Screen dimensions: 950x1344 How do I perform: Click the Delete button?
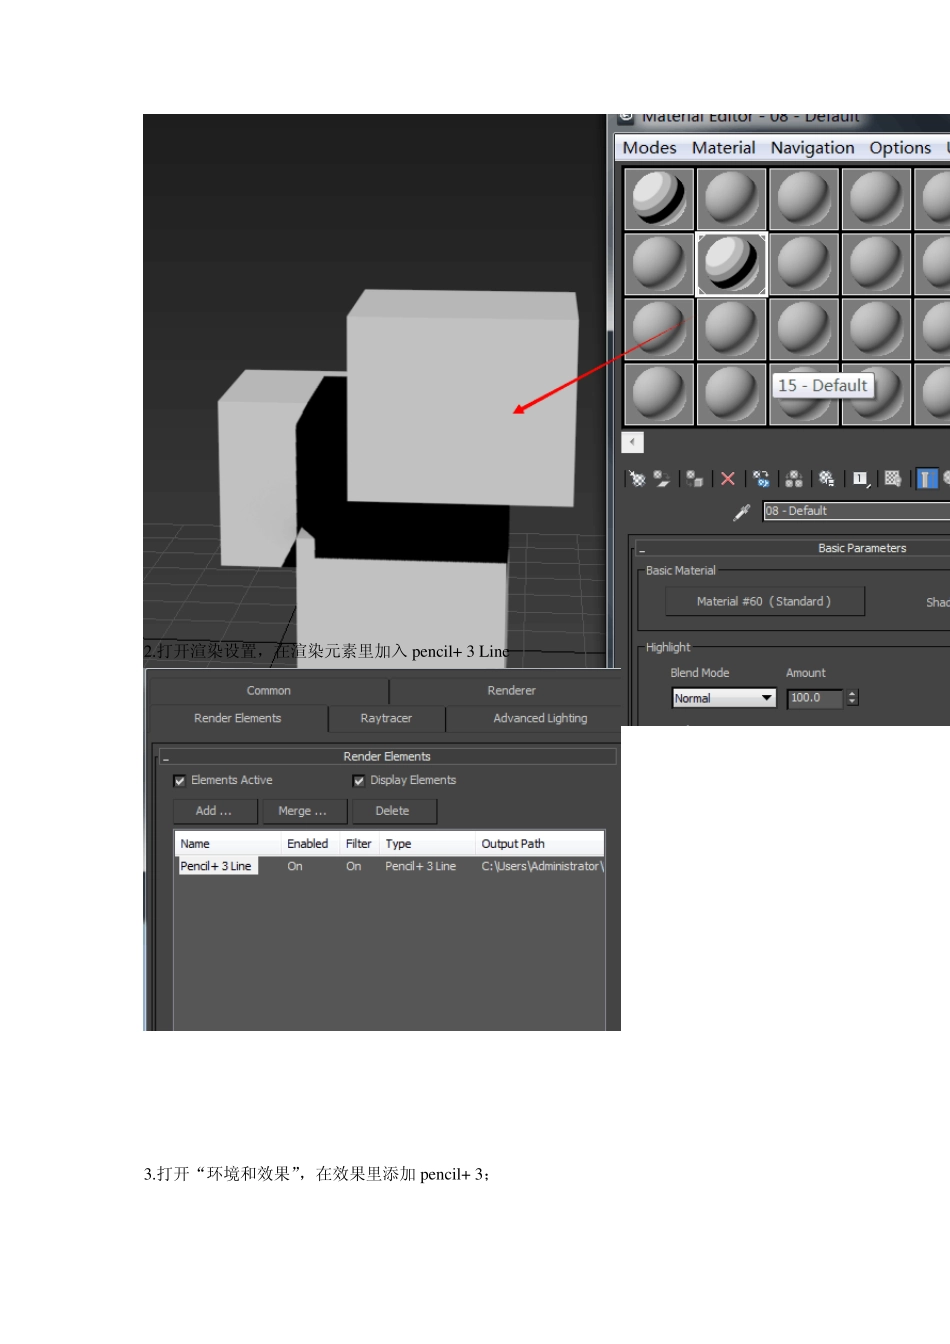coord(393,811)
